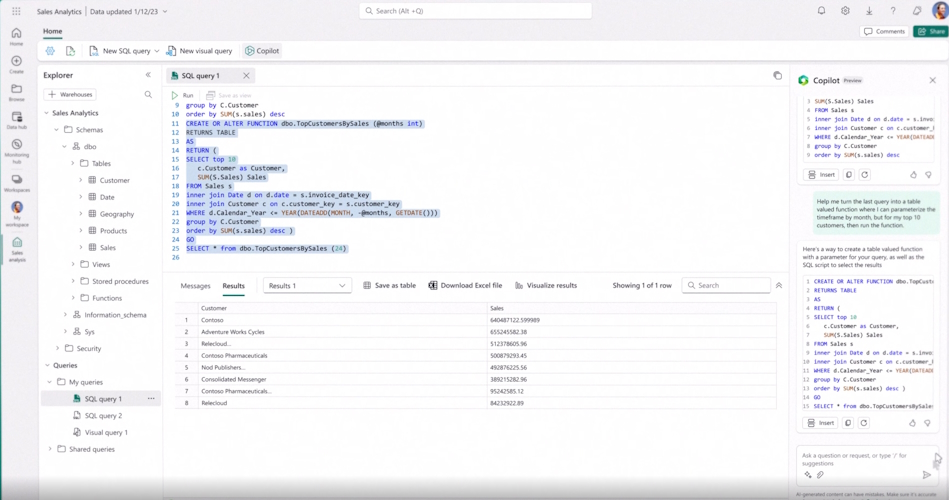Open the top bar settings gear

[845, 11]
